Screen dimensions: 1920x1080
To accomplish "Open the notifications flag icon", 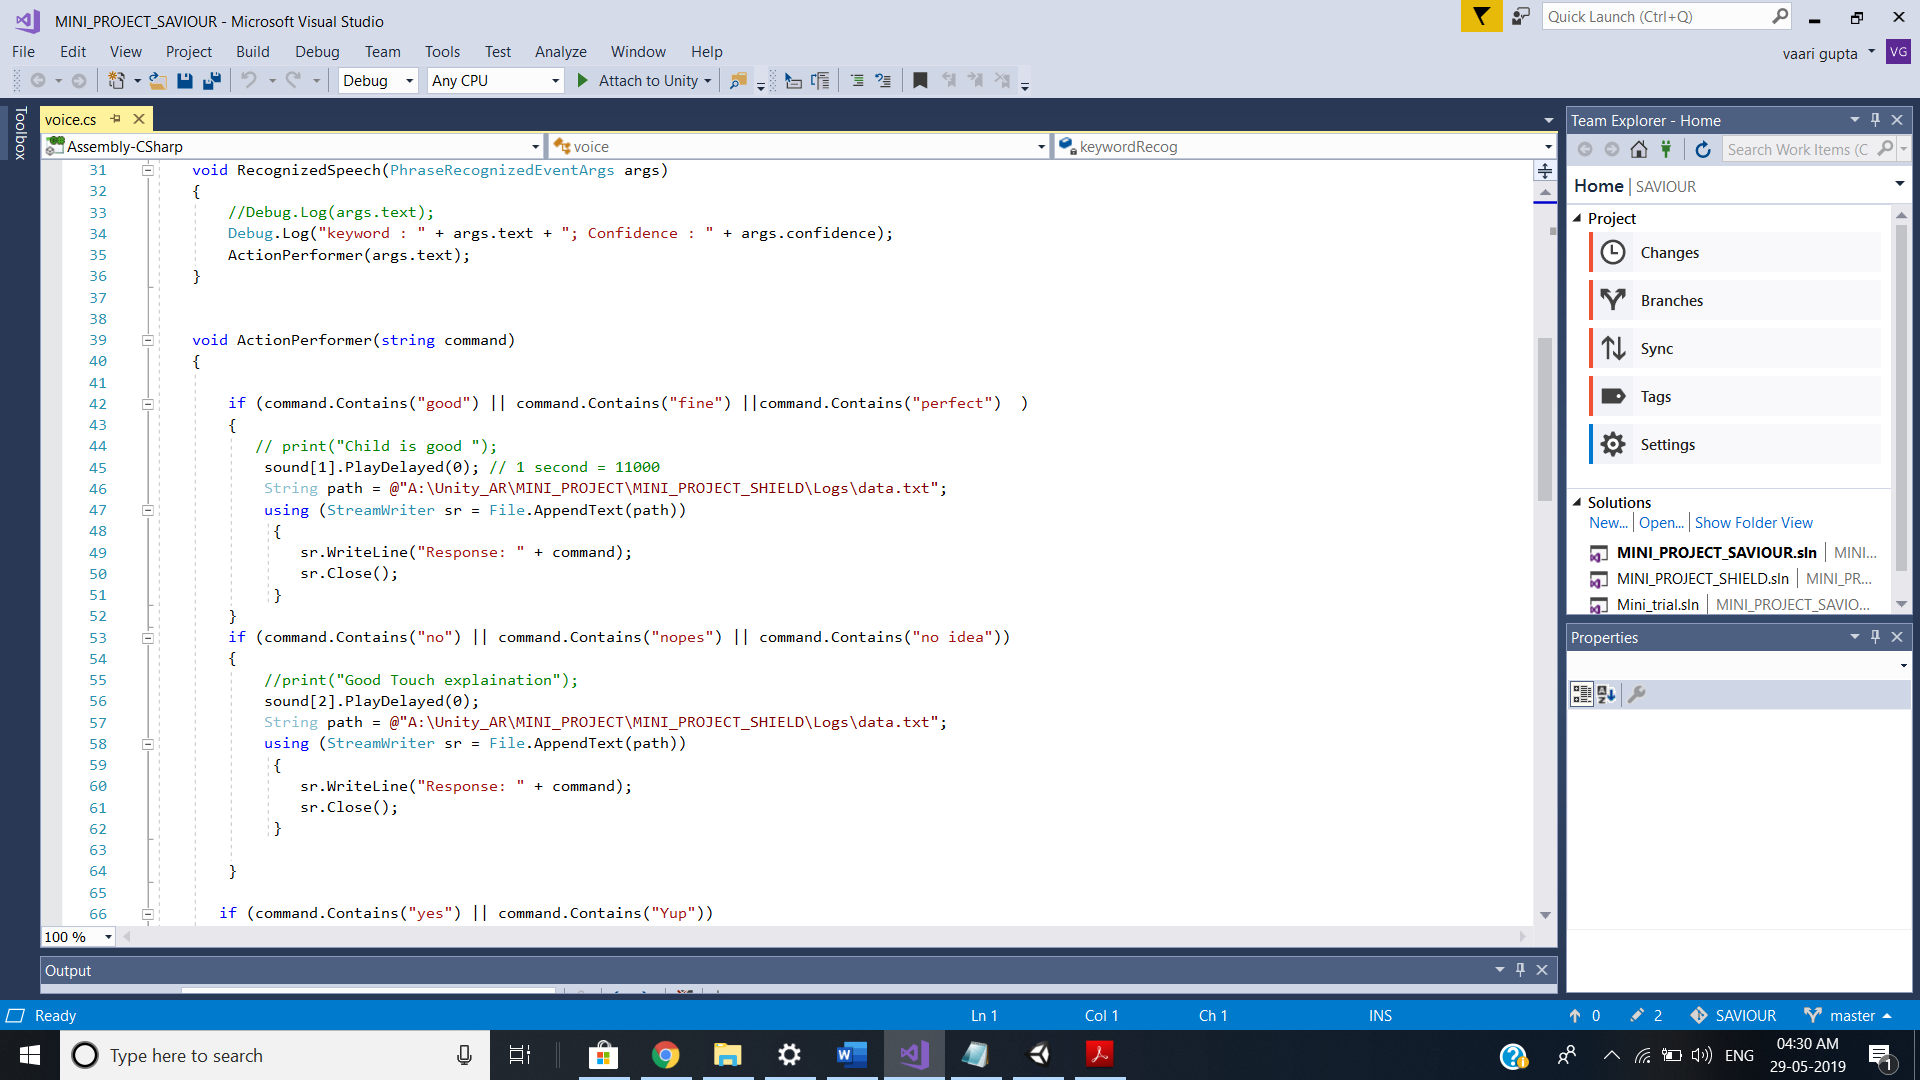I will click(1481, 17).
